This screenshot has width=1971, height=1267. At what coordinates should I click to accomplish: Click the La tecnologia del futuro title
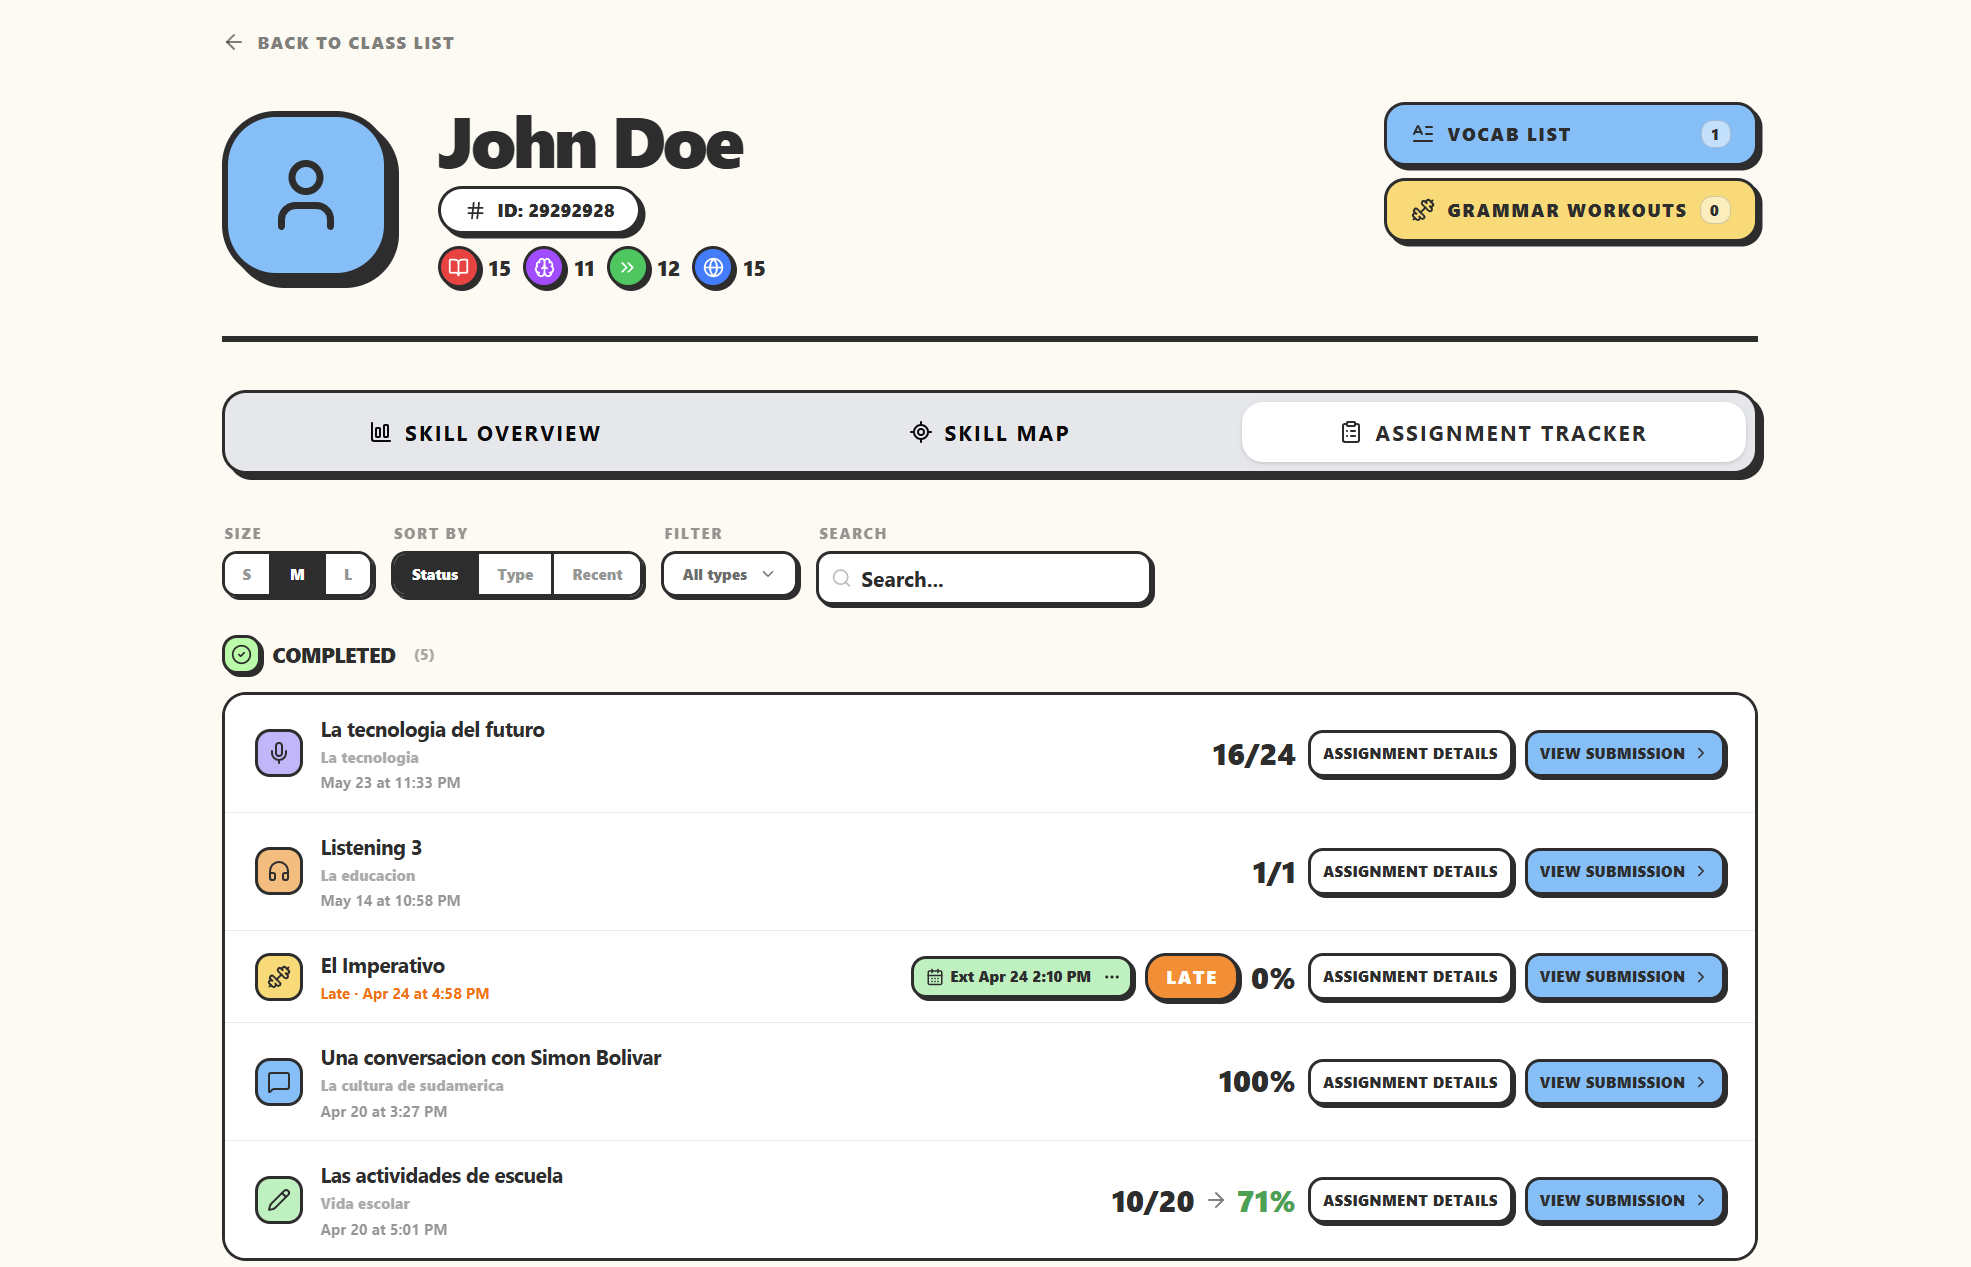click(x=432, y=730)
